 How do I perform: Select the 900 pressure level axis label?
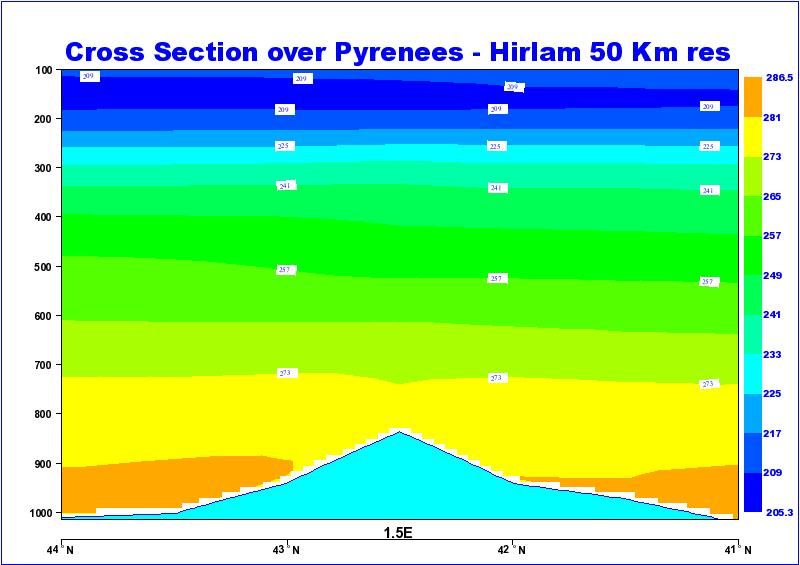44,464
